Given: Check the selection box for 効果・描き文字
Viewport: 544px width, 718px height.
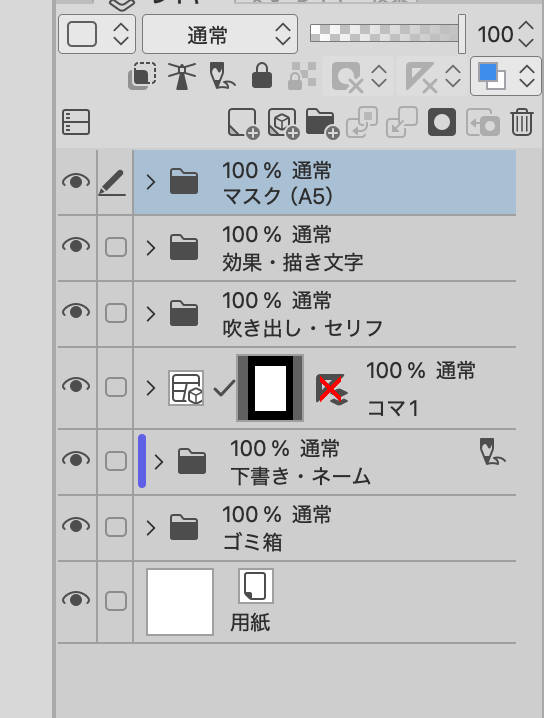Looking at the screenshot, I should [116, 247].
